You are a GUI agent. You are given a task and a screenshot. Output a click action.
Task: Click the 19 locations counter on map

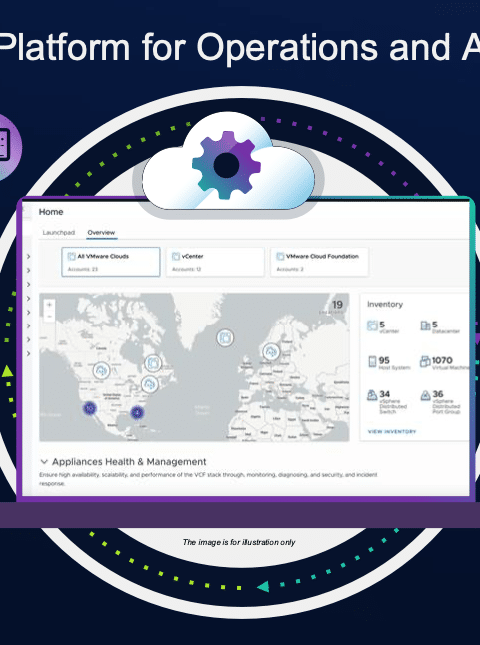(337, 305)
